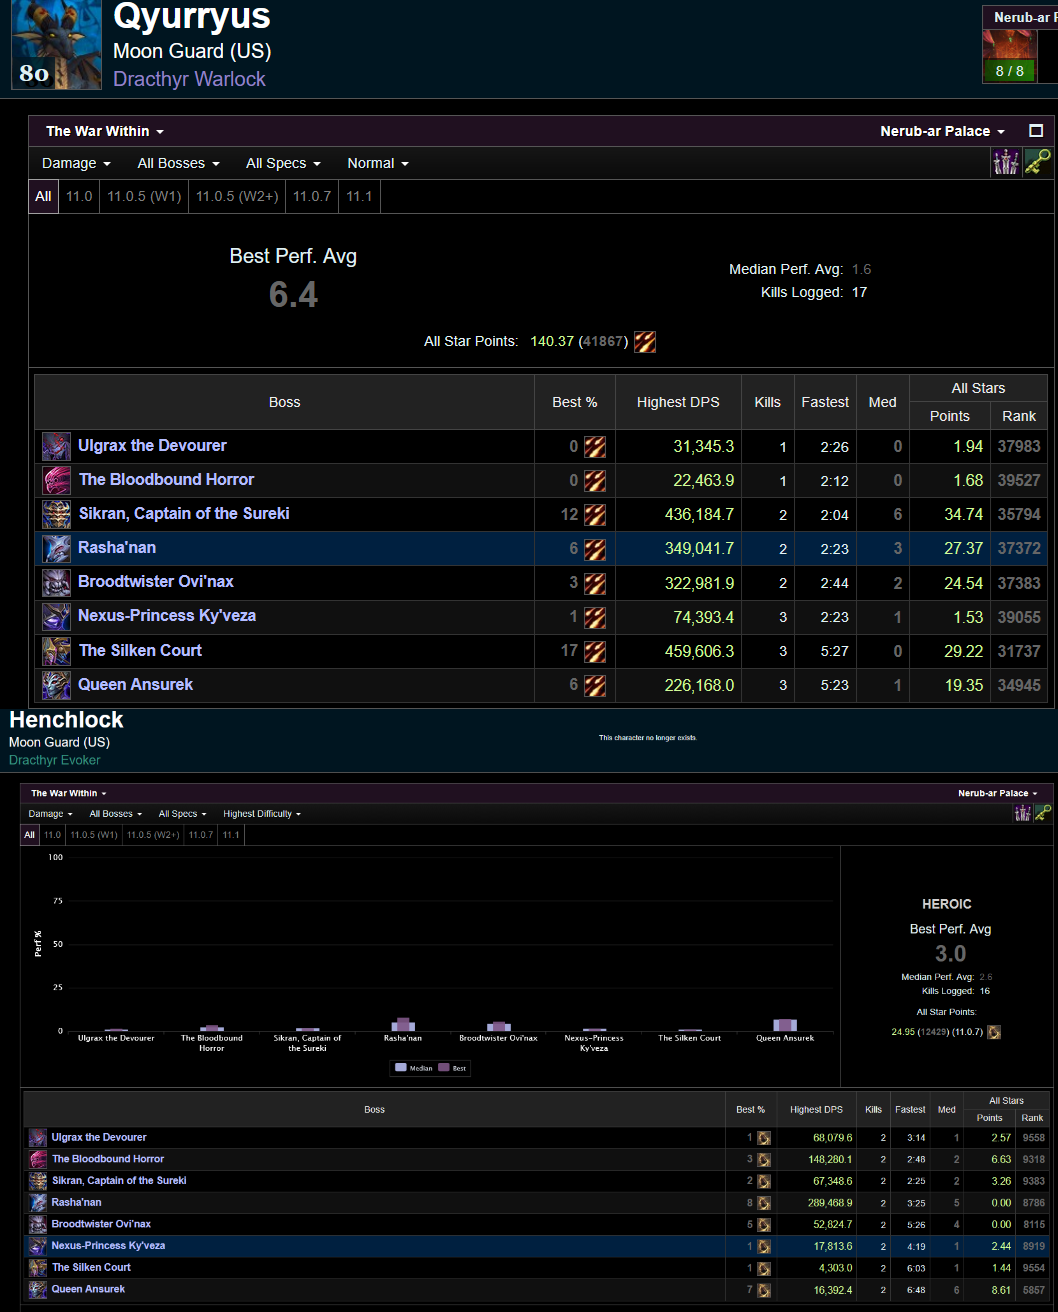This screenshot has height=1312, width=1058.
Task: Open the Normal difficulty dropdown
Action: click(x=378, y=163)
